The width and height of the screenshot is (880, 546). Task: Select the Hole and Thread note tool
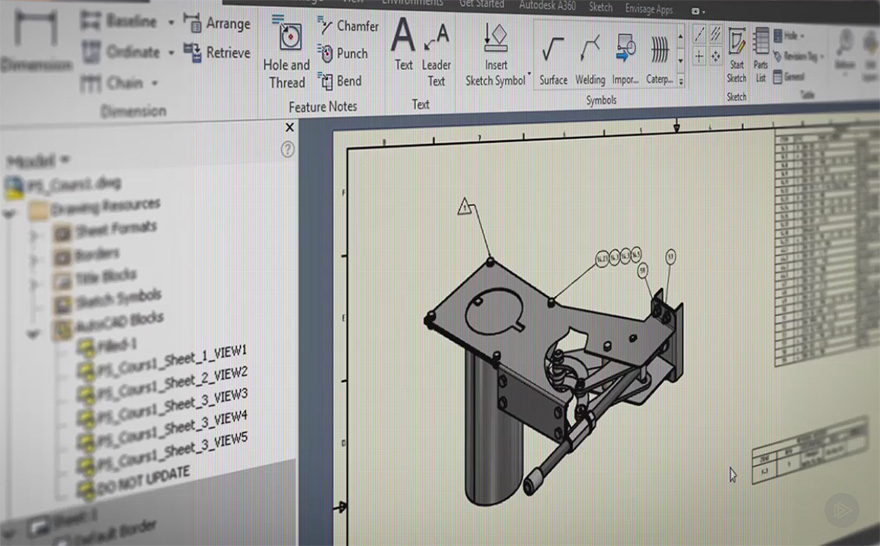[286, 53]
